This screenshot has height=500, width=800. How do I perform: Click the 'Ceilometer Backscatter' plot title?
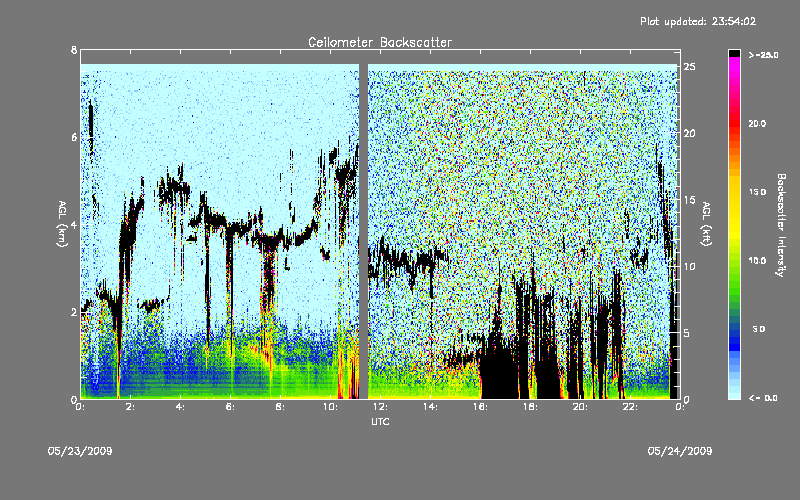tap(380, 42)
